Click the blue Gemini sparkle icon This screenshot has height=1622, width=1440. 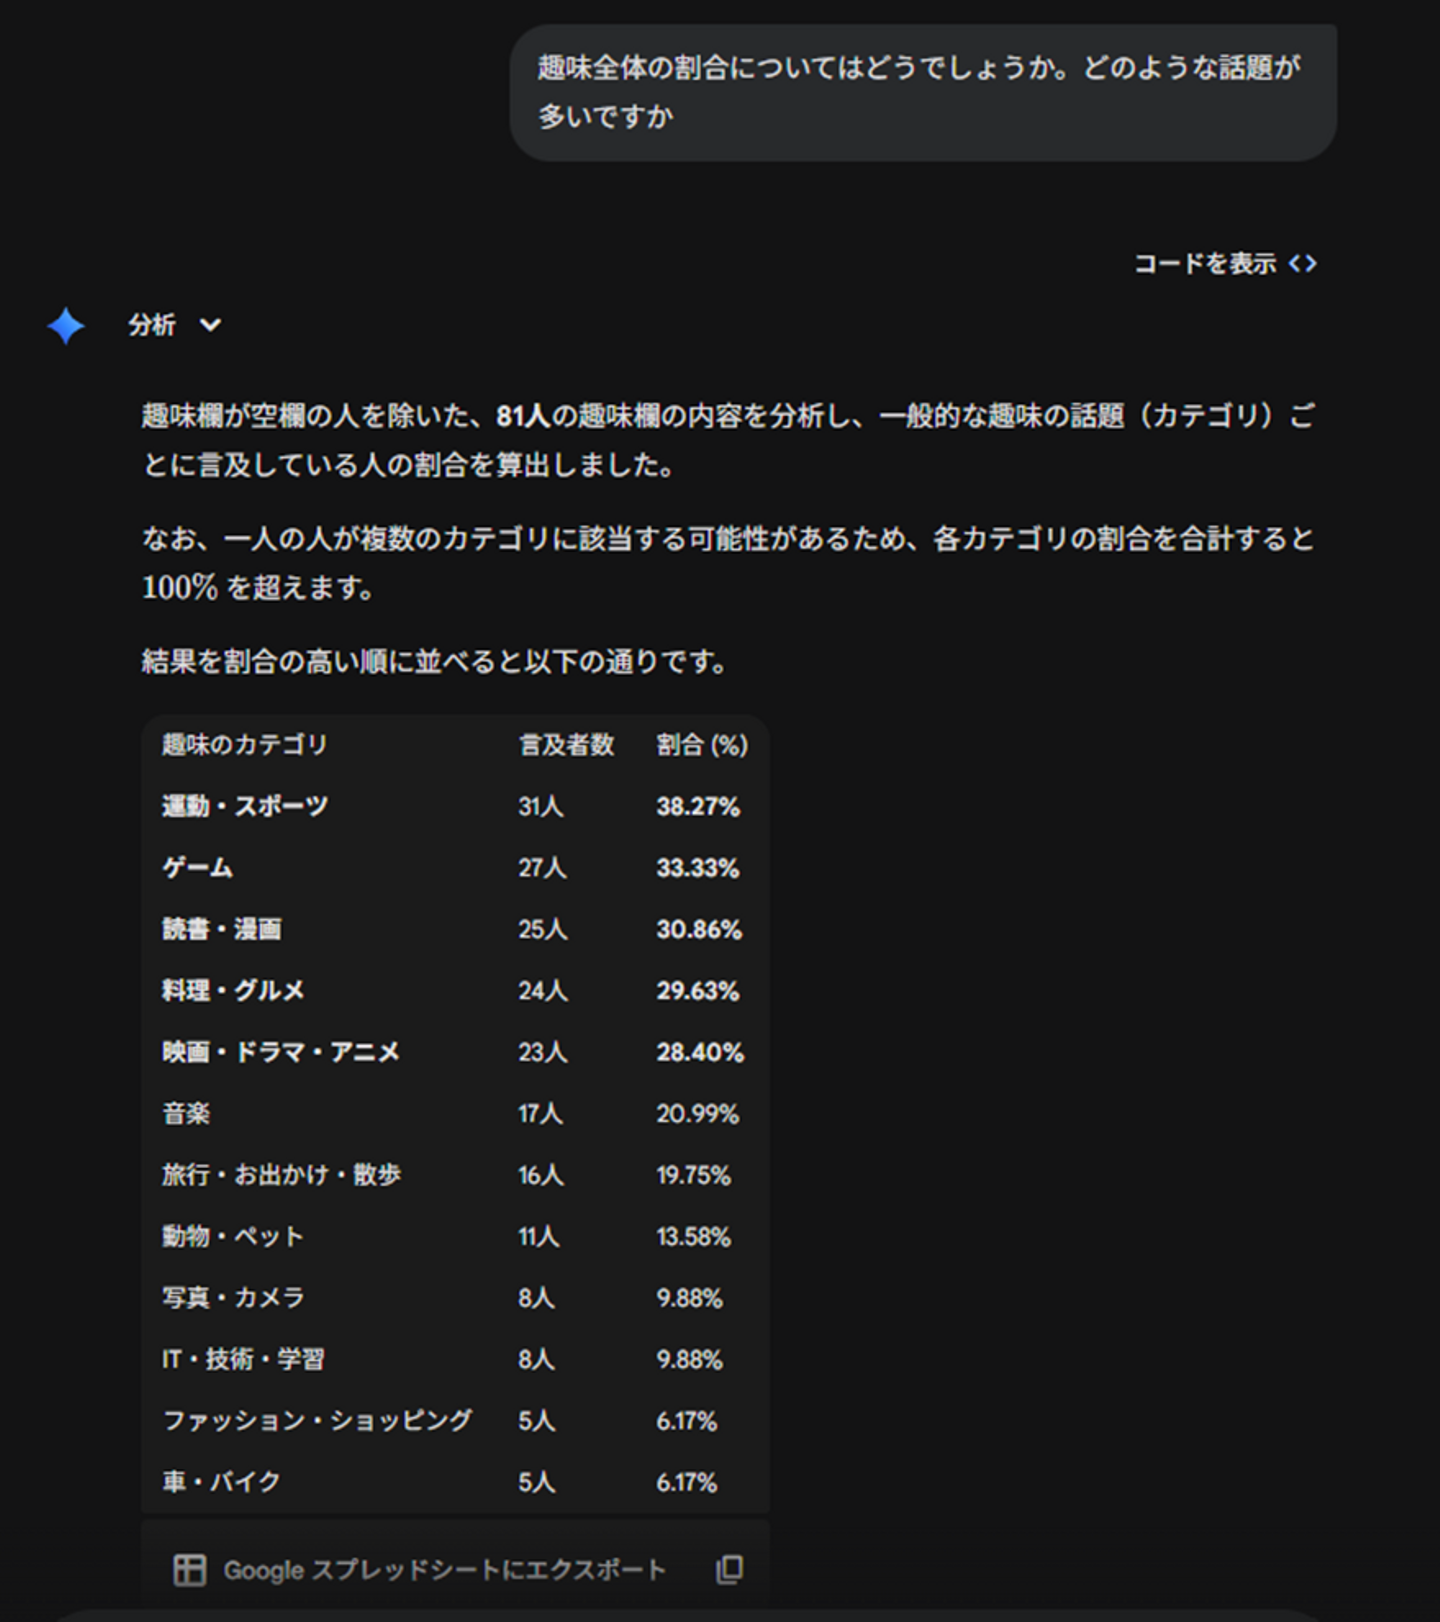[66, 326]
